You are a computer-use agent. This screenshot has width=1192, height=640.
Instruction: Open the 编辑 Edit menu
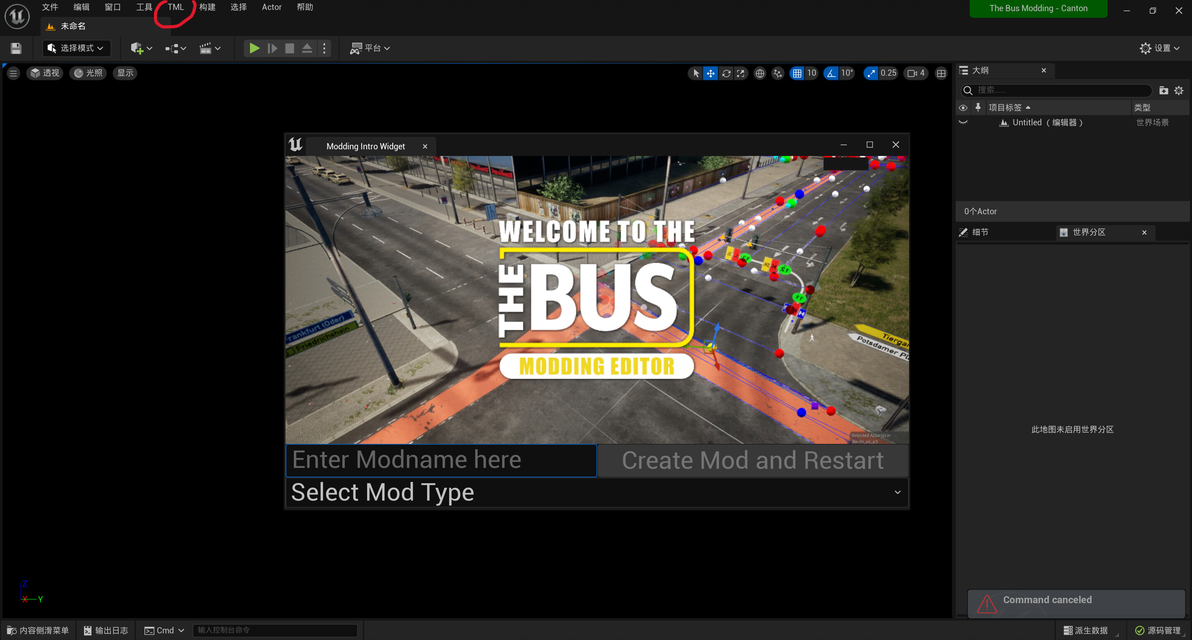click(x=81, y=7)
